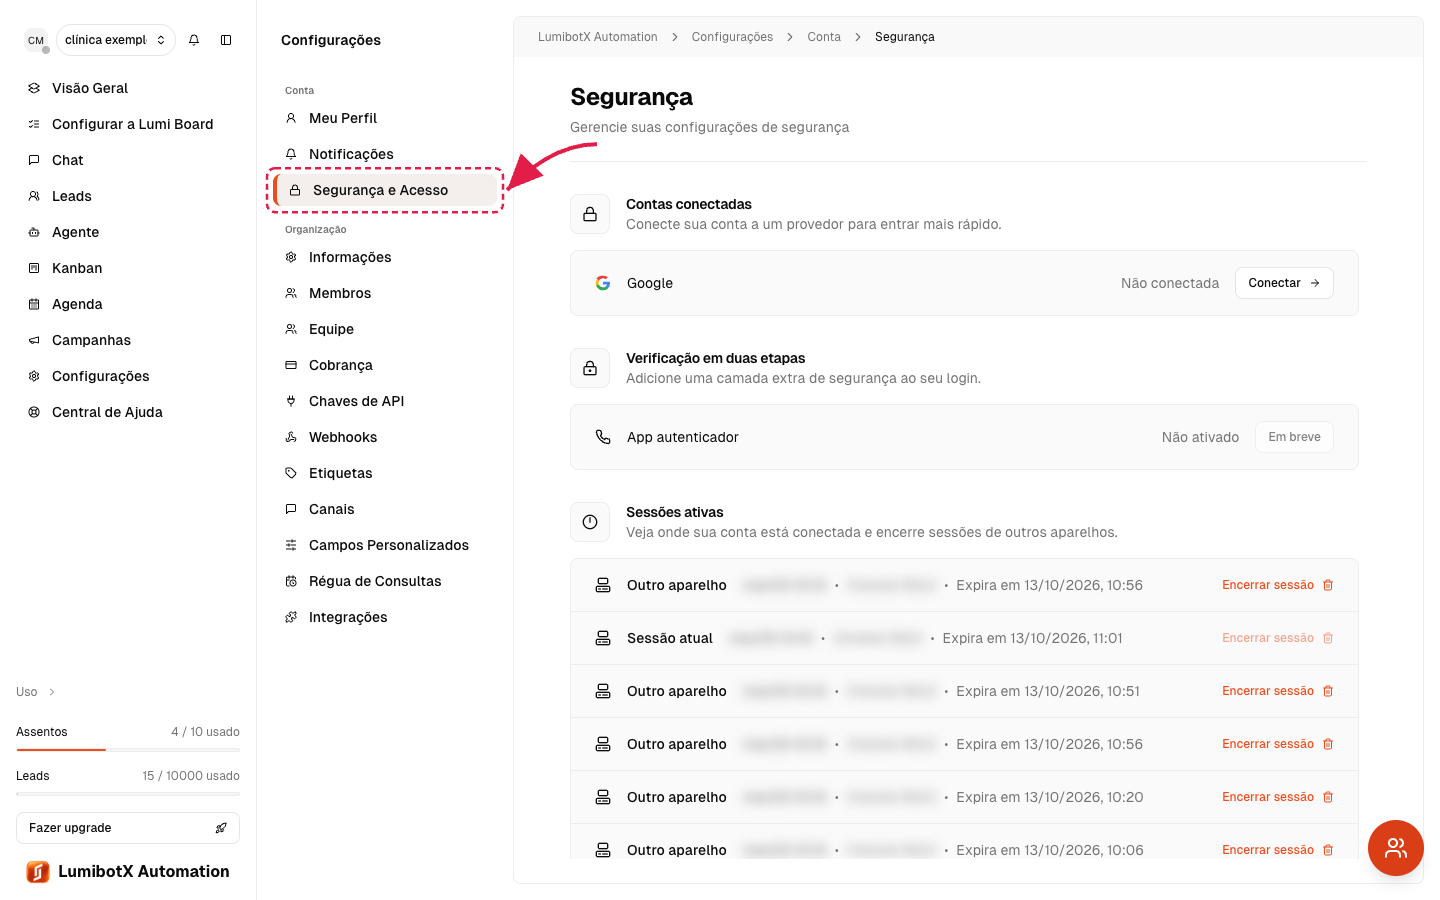Click the Configurações gear icon in sidebar
This screenshot has height=900, width=1440.
pos(34,376)
